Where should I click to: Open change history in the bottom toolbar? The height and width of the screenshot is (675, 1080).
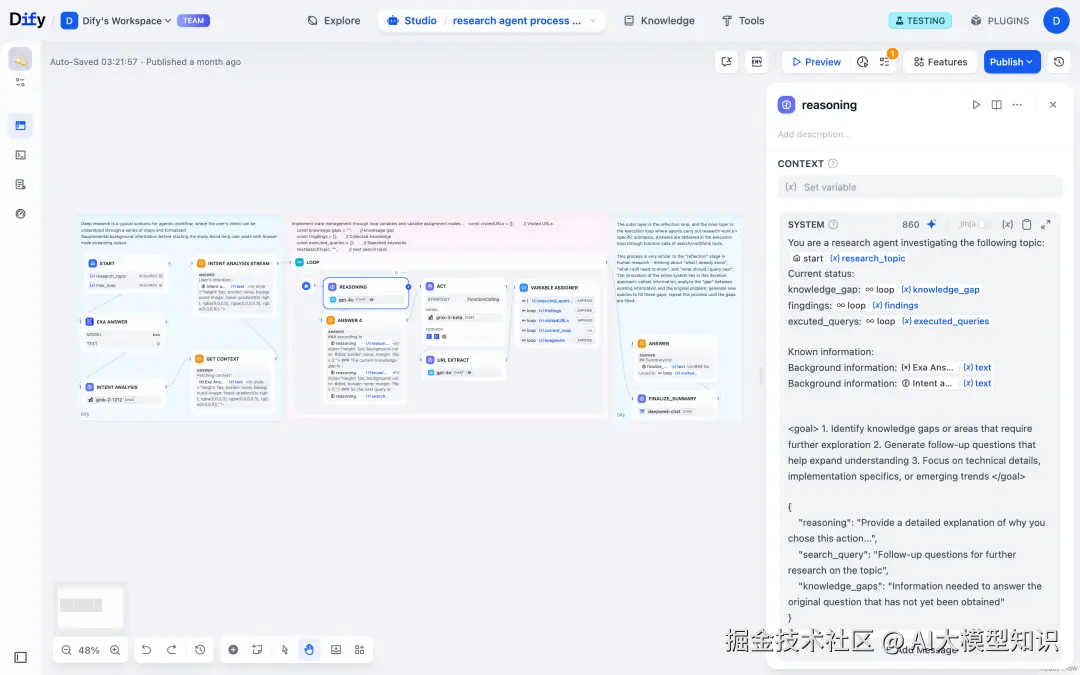(200, 650)
